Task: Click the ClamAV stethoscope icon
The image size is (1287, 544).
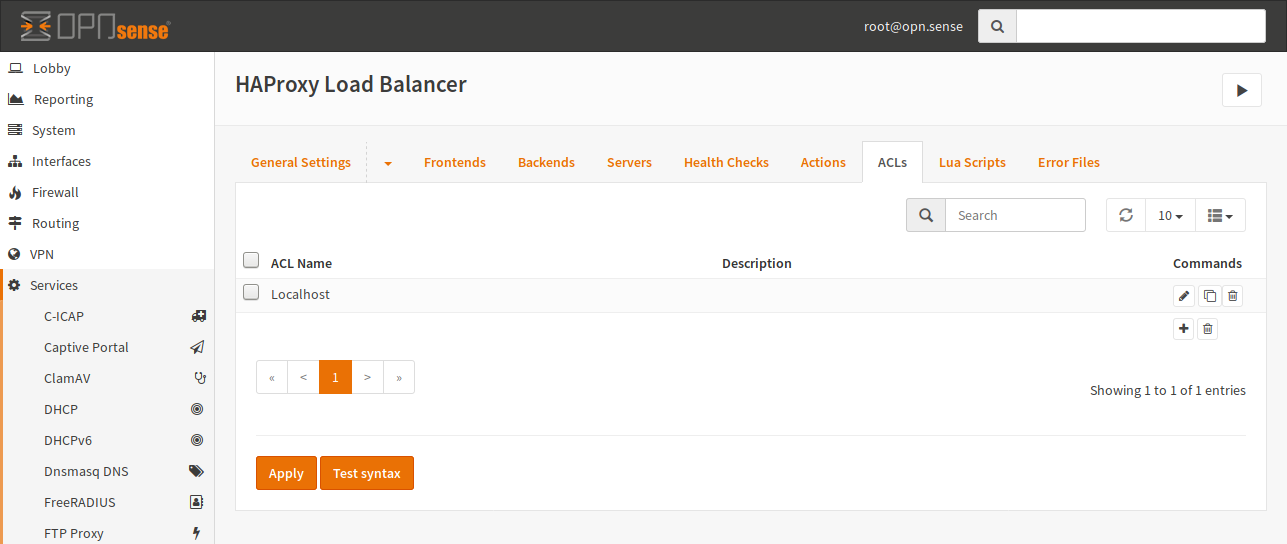Action: point(198,378)
